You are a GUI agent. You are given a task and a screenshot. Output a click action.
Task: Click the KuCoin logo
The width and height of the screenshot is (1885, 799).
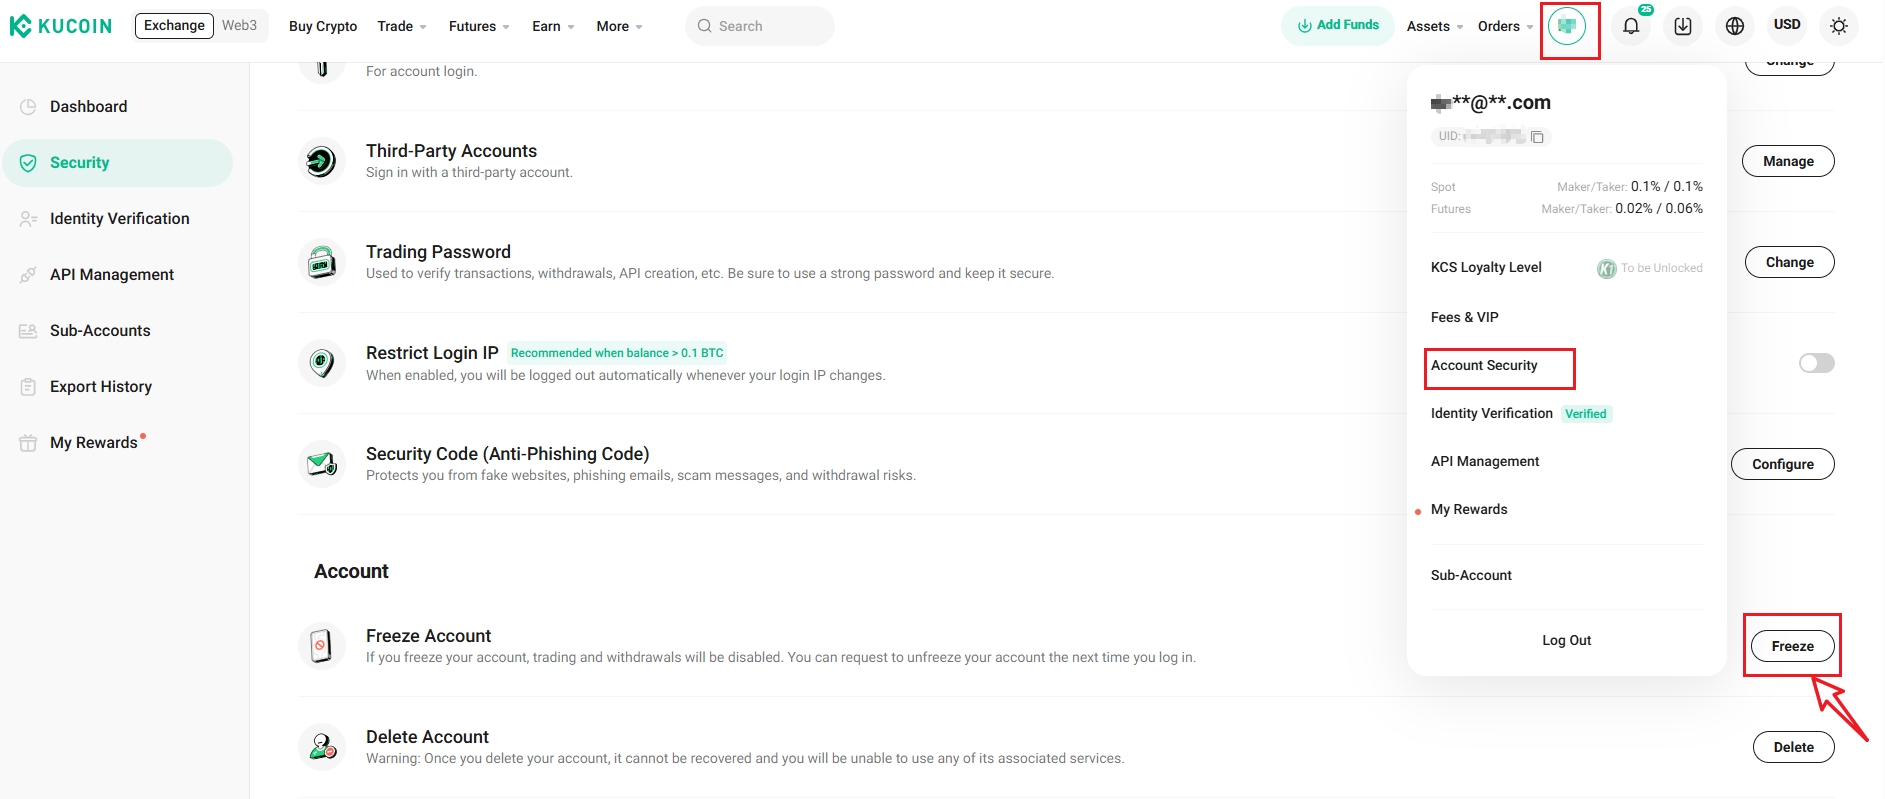61,26
